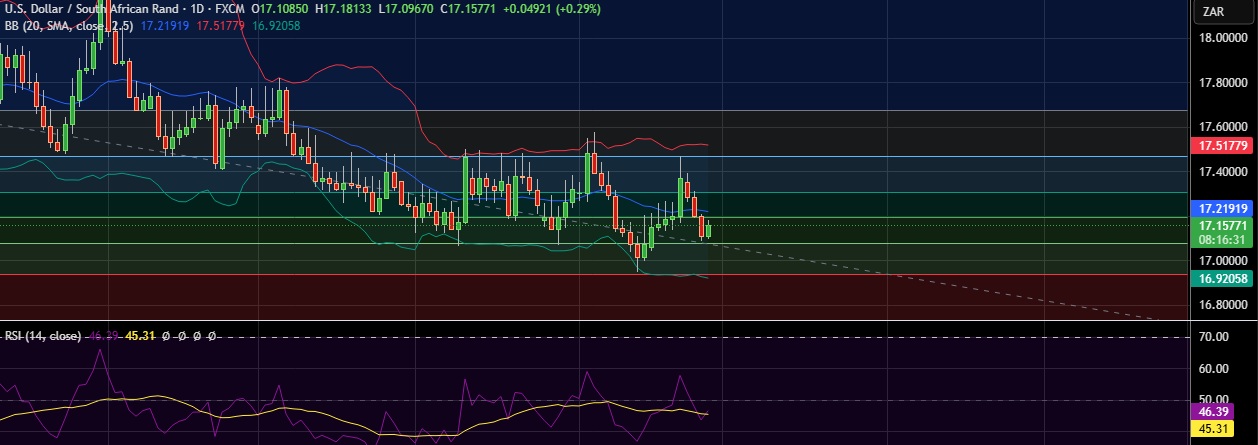Click the 50.00 RSI axis tick
The height and width of the screenshot is (445, 1258).
tap(1214, 399)
